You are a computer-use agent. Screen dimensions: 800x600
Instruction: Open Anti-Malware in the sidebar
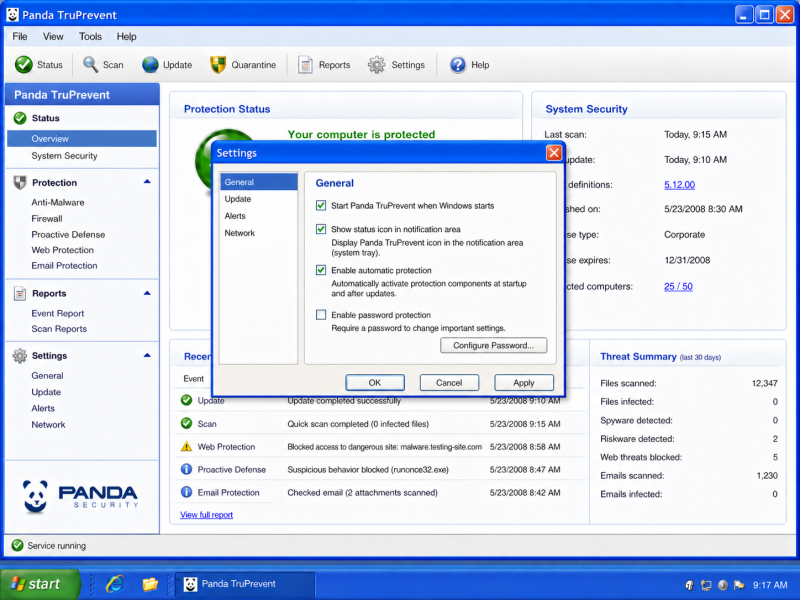[x=58, y=203]
